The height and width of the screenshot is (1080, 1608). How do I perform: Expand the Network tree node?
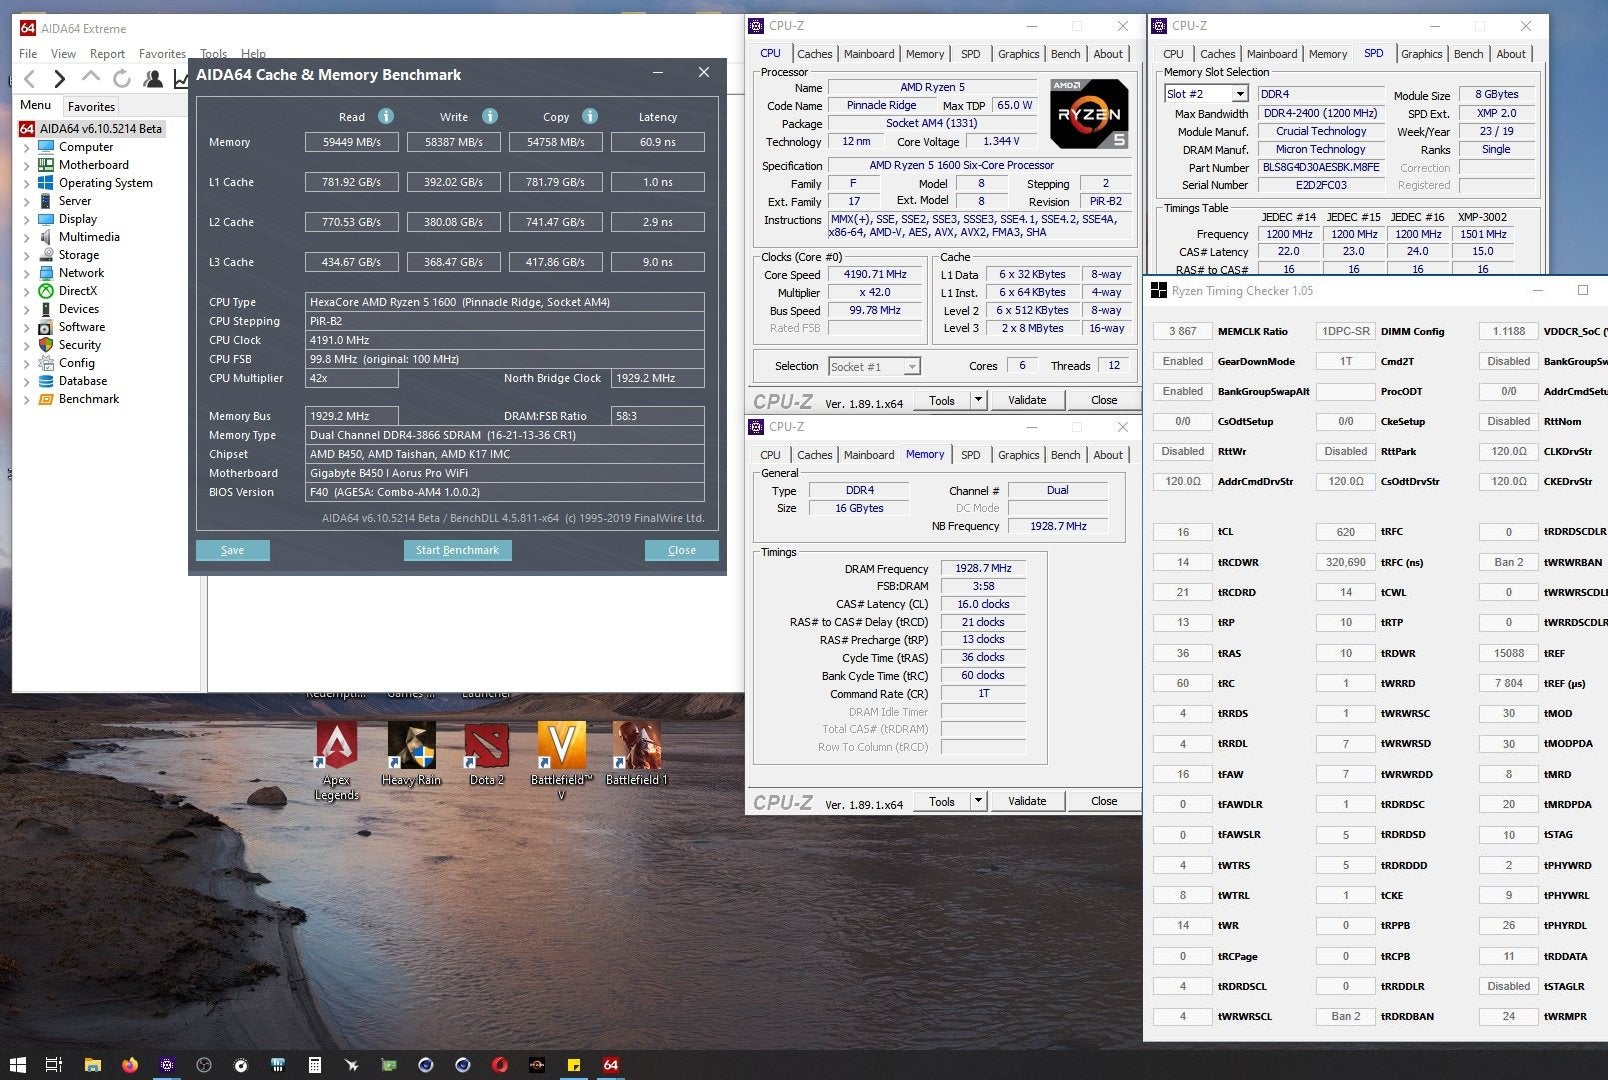pos(27,273)
